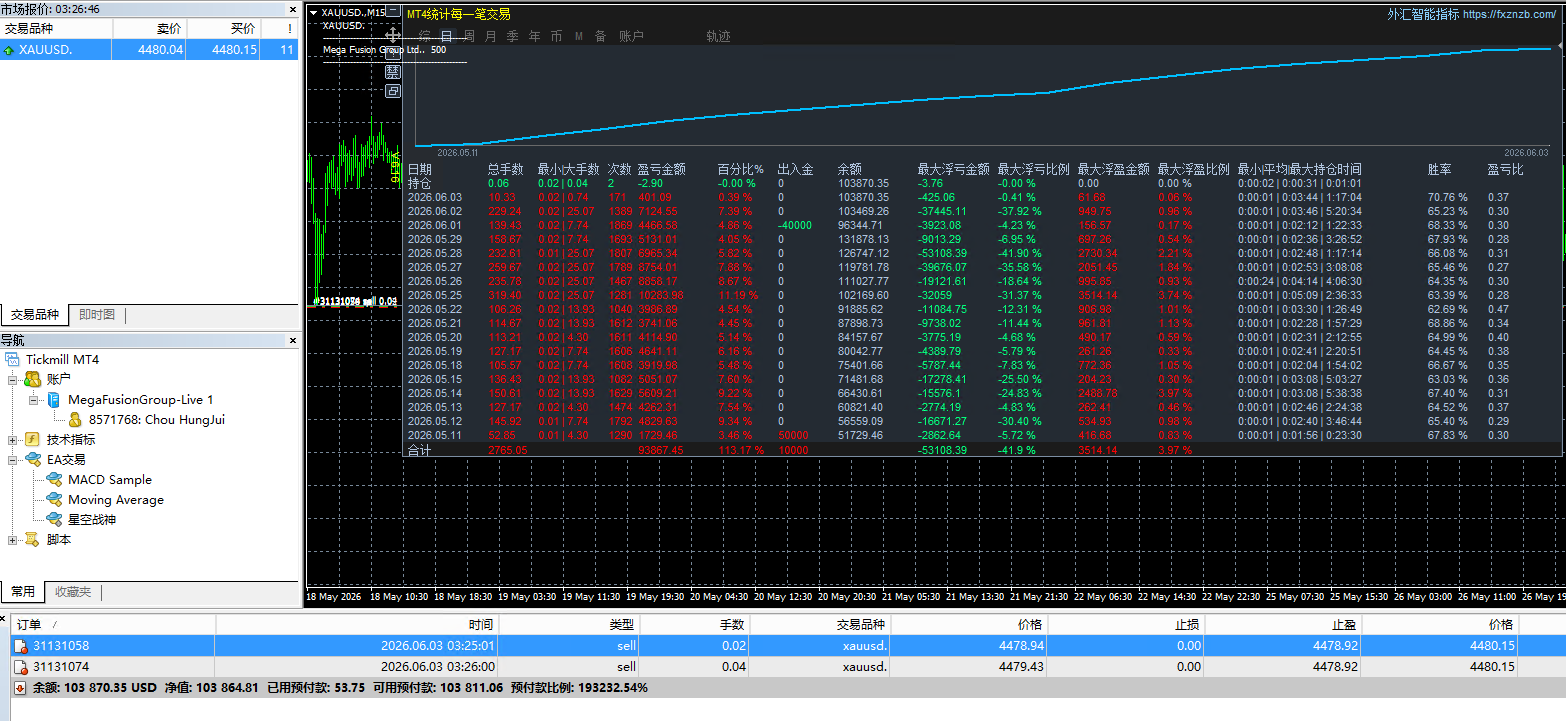Select the 周 weekly tab
This screenshot has height=721, width=1566.
click(x=468, y=36)
